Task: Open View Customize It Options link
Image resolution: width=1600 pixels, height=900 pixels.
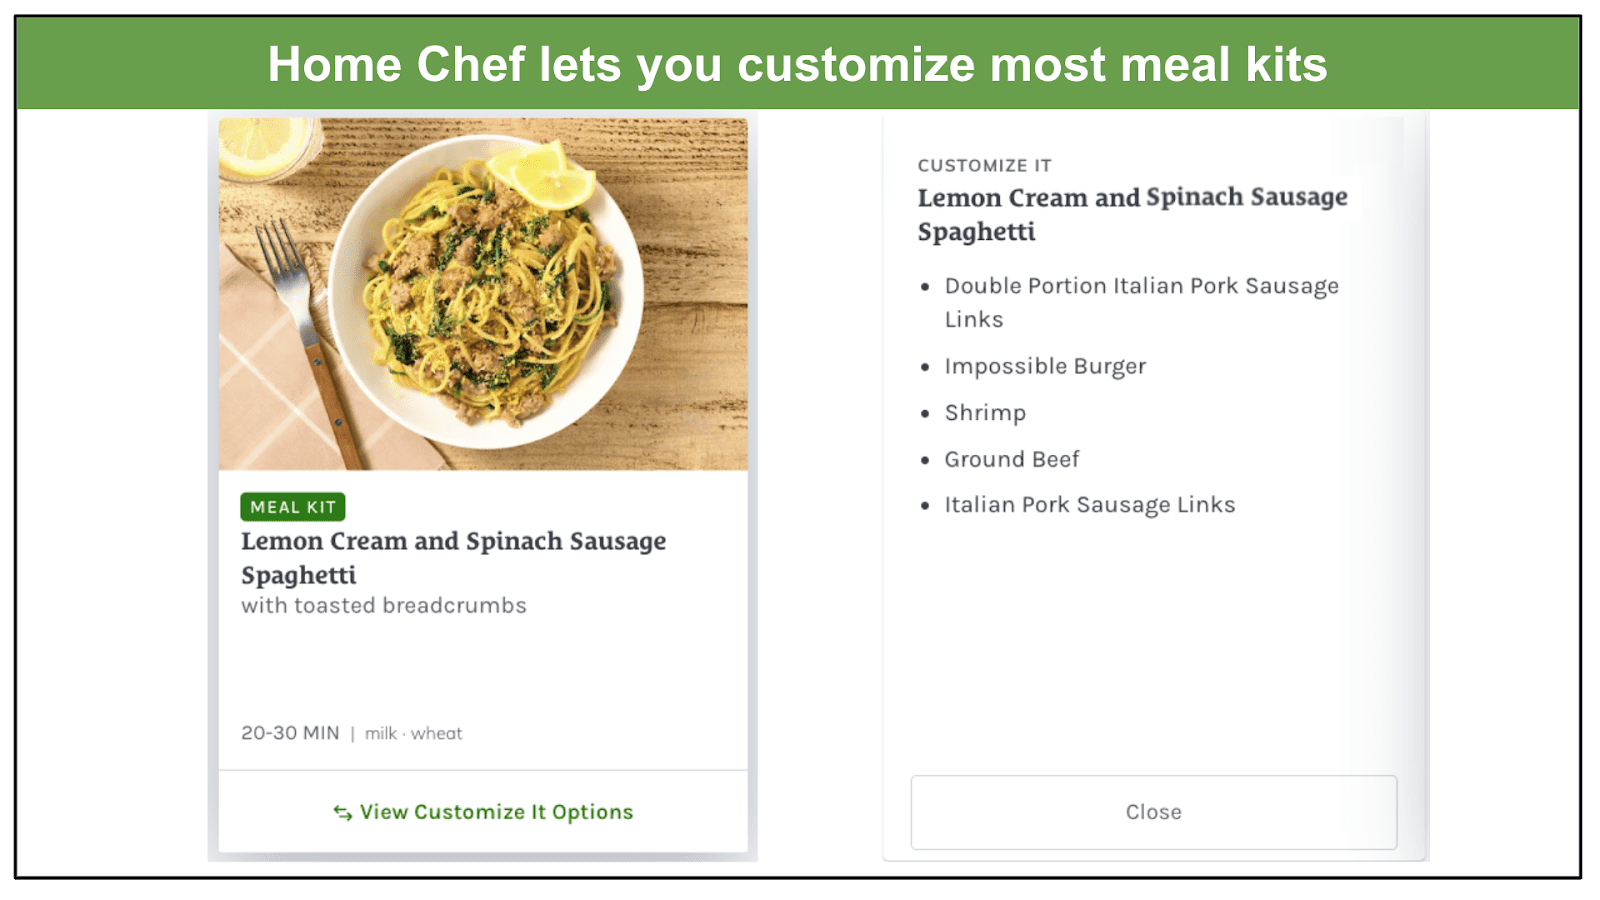Action: point(483,812)
